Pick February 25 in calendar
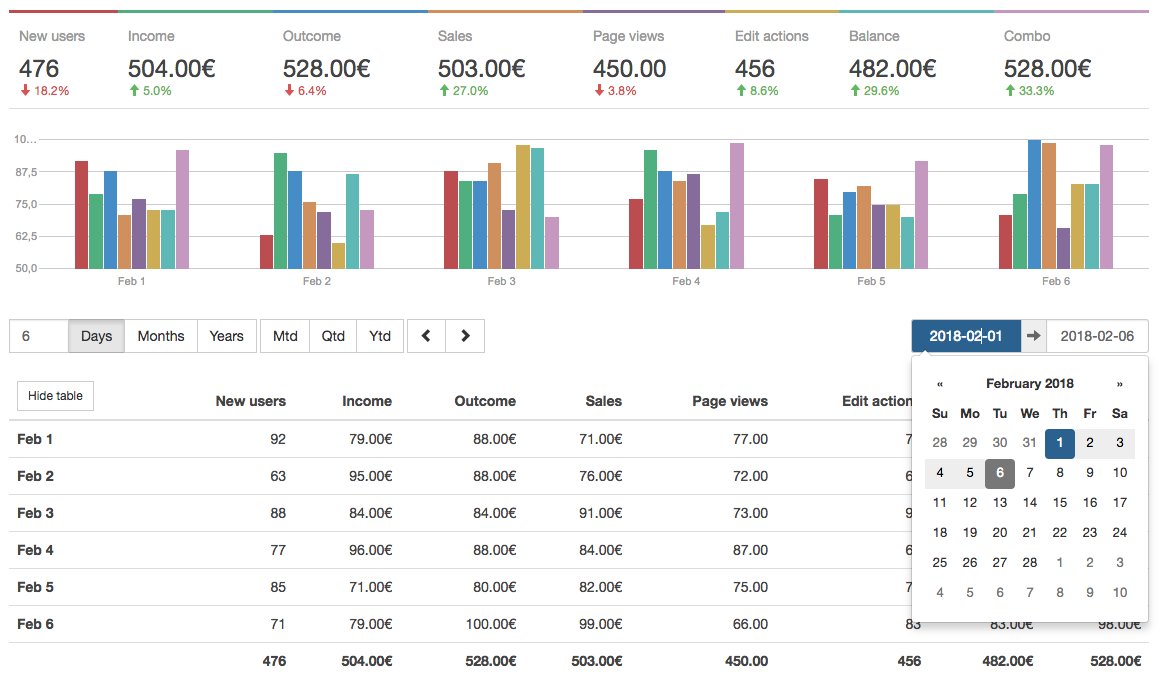The image size is (1163, 684). pos(940,563)
